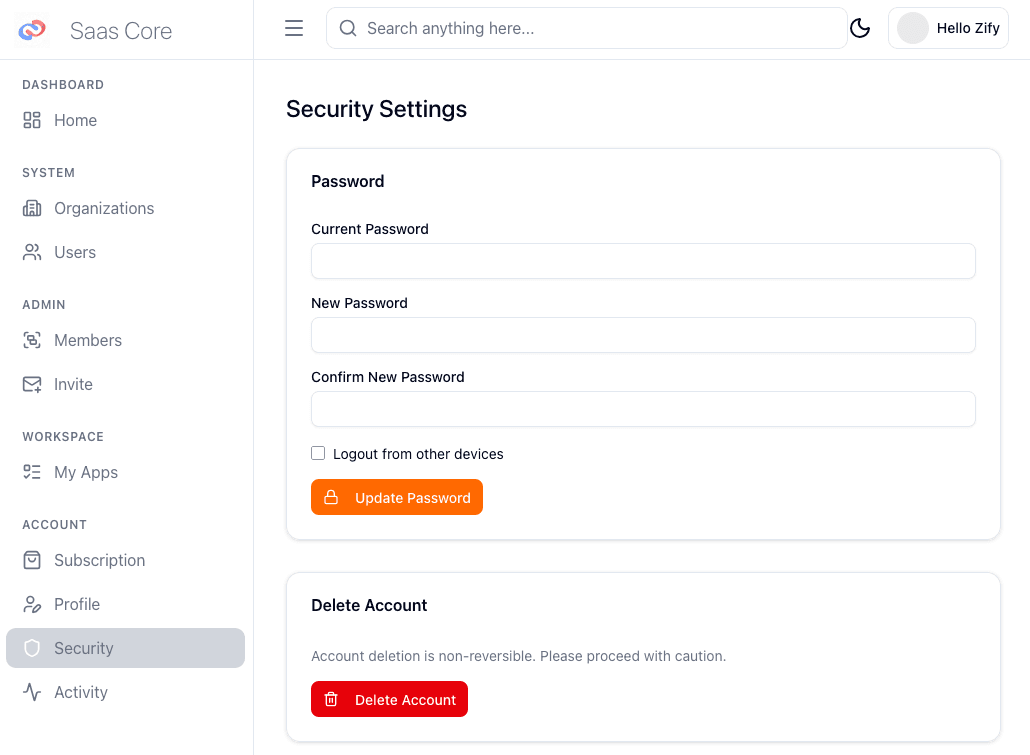
Task: Enable Logout from other devices checkbox
Action: 318,453
